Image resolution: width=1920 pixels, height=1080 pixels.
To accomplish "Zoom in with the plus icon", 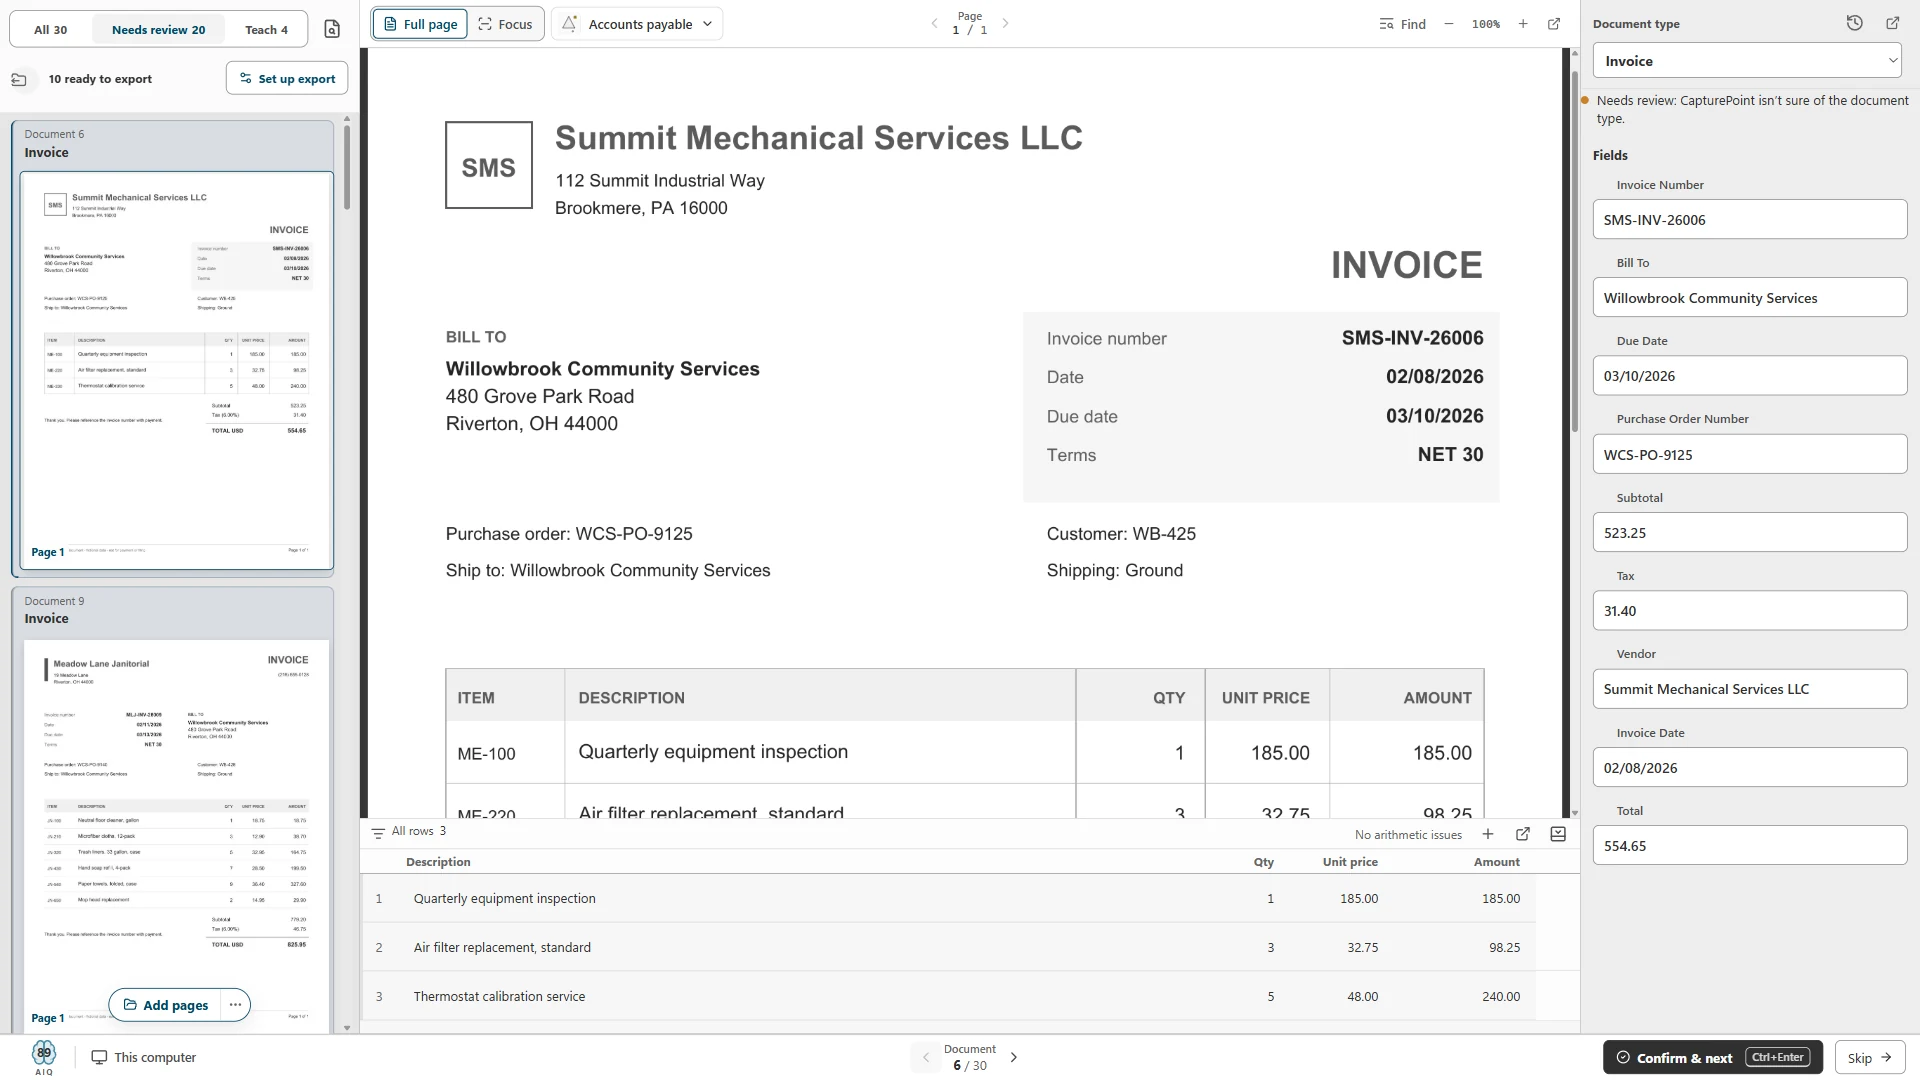I will (x=1523, y=24).
